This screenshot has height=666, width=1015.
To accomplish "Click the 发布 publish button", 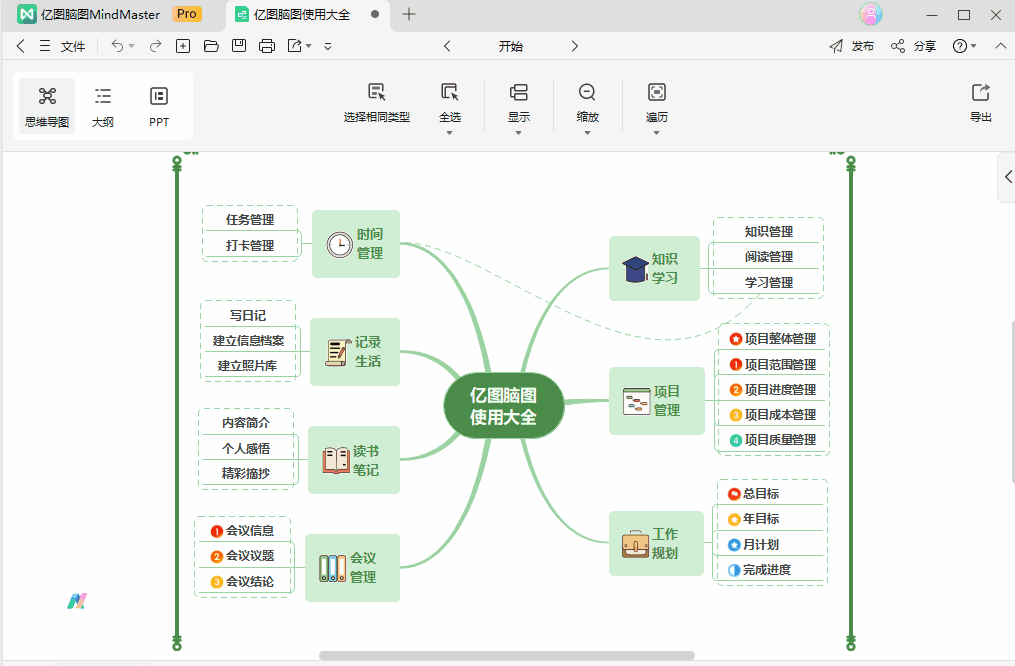I will click(852, 46).
